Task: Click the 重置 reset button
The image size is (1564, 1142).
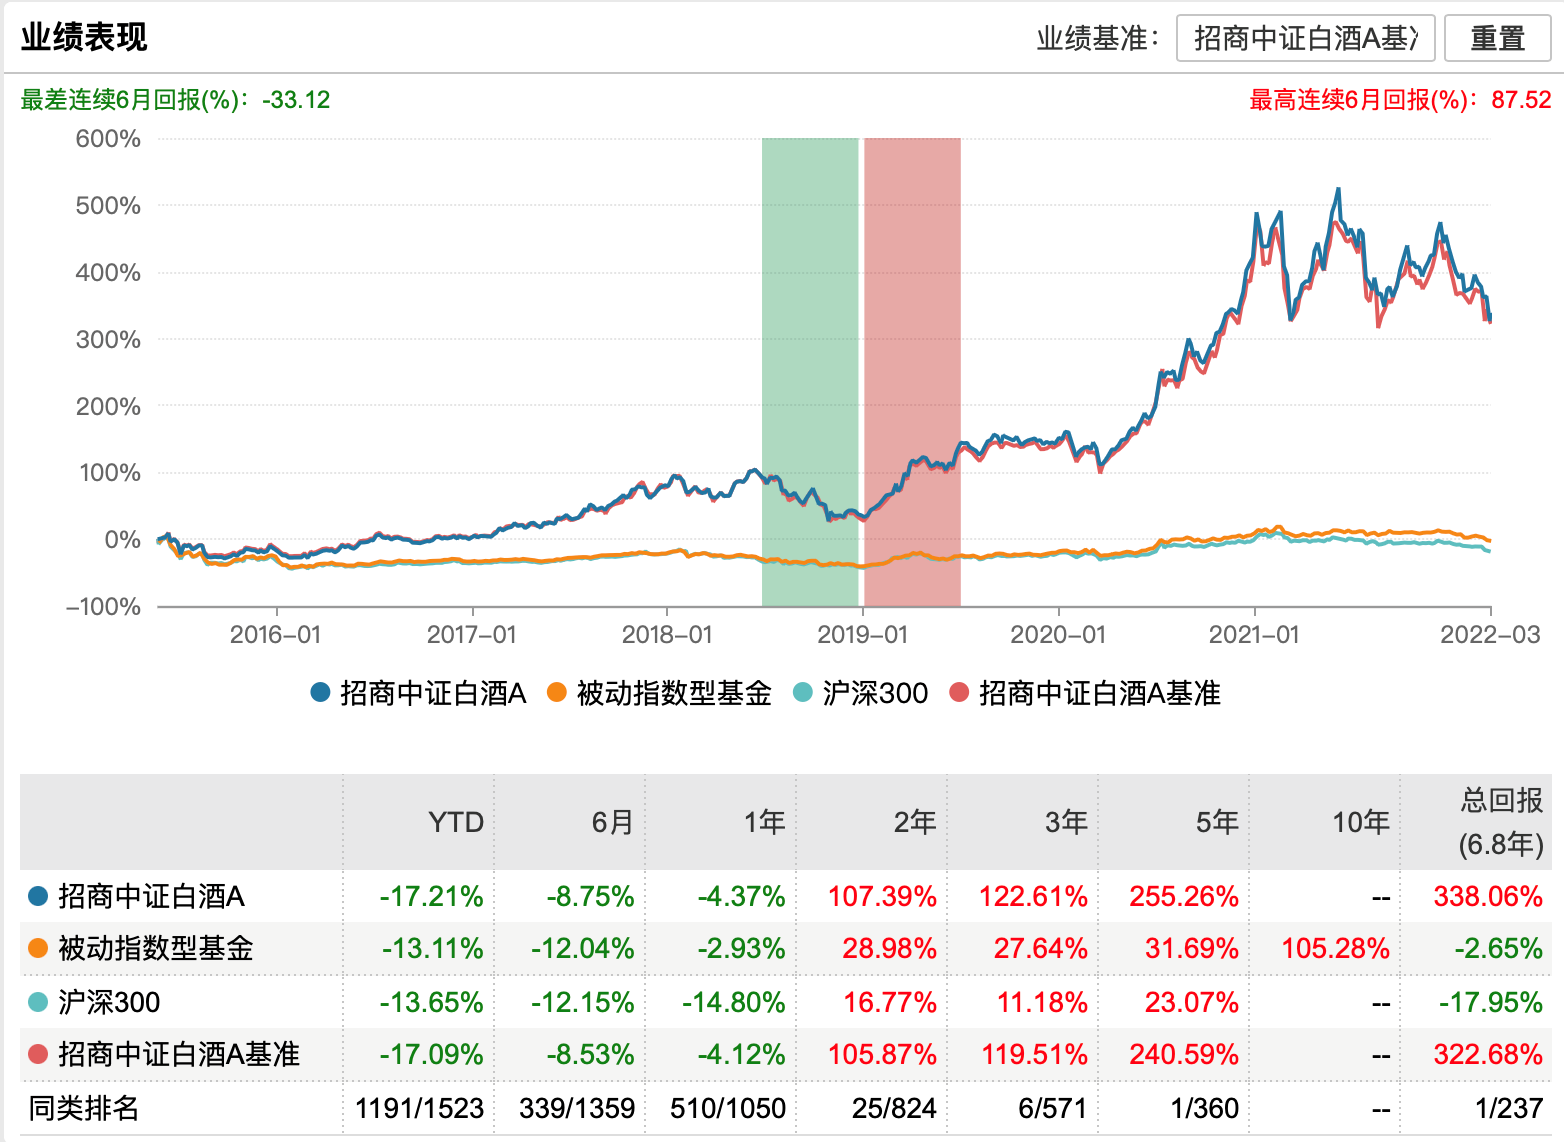Action: pos(1497,39)
